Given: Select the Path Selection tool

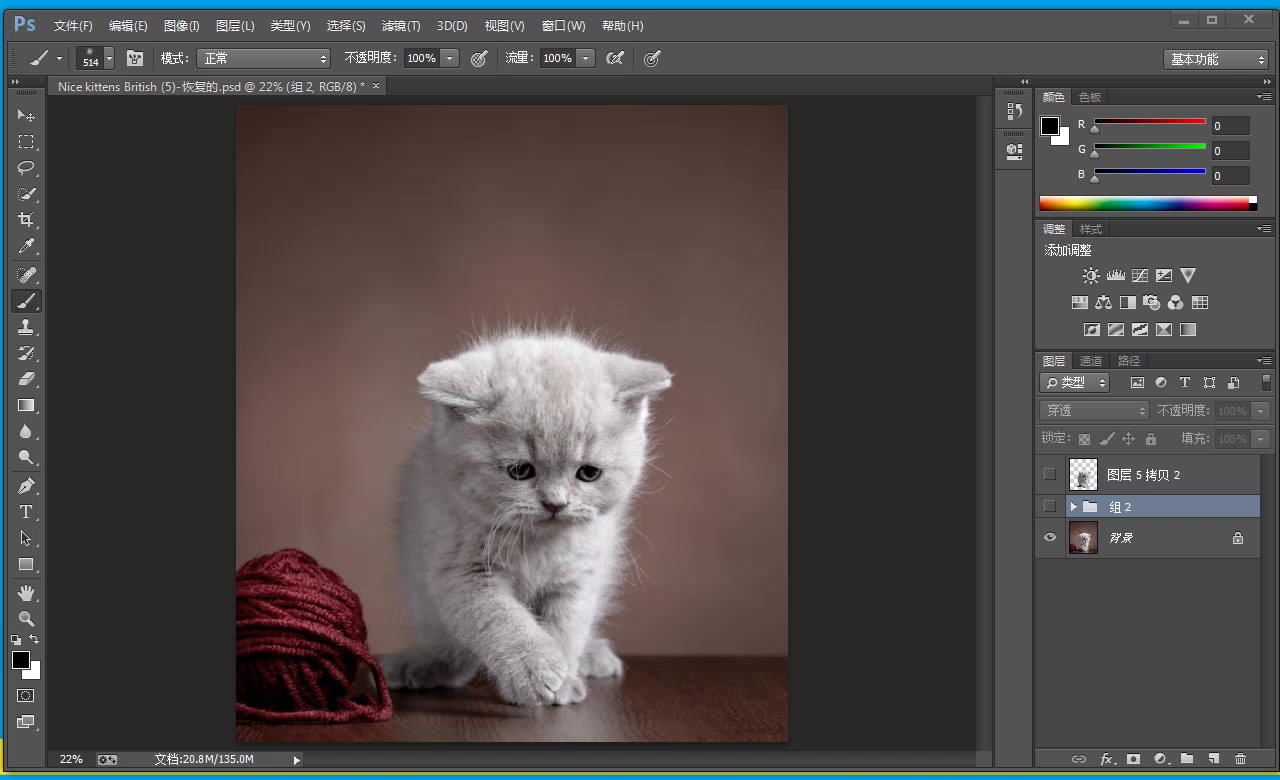Looking at the screenshot, I should click(26, 538).
